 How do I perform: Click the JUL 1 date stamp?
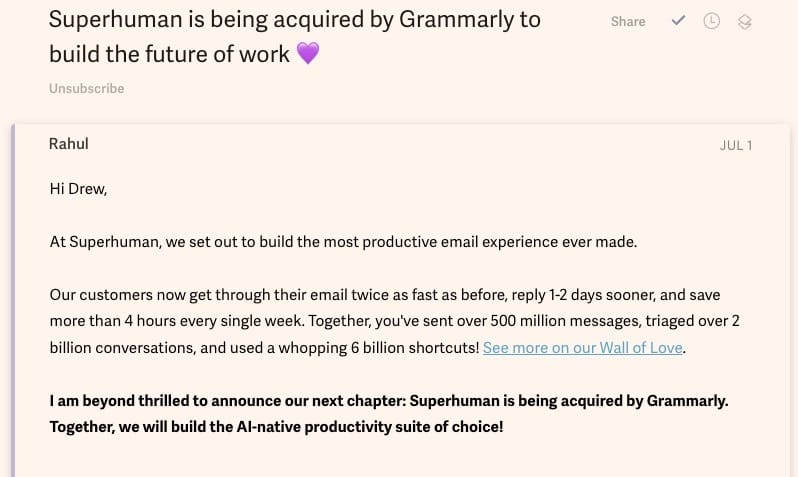pyautogui.click(x=735, y=145)
